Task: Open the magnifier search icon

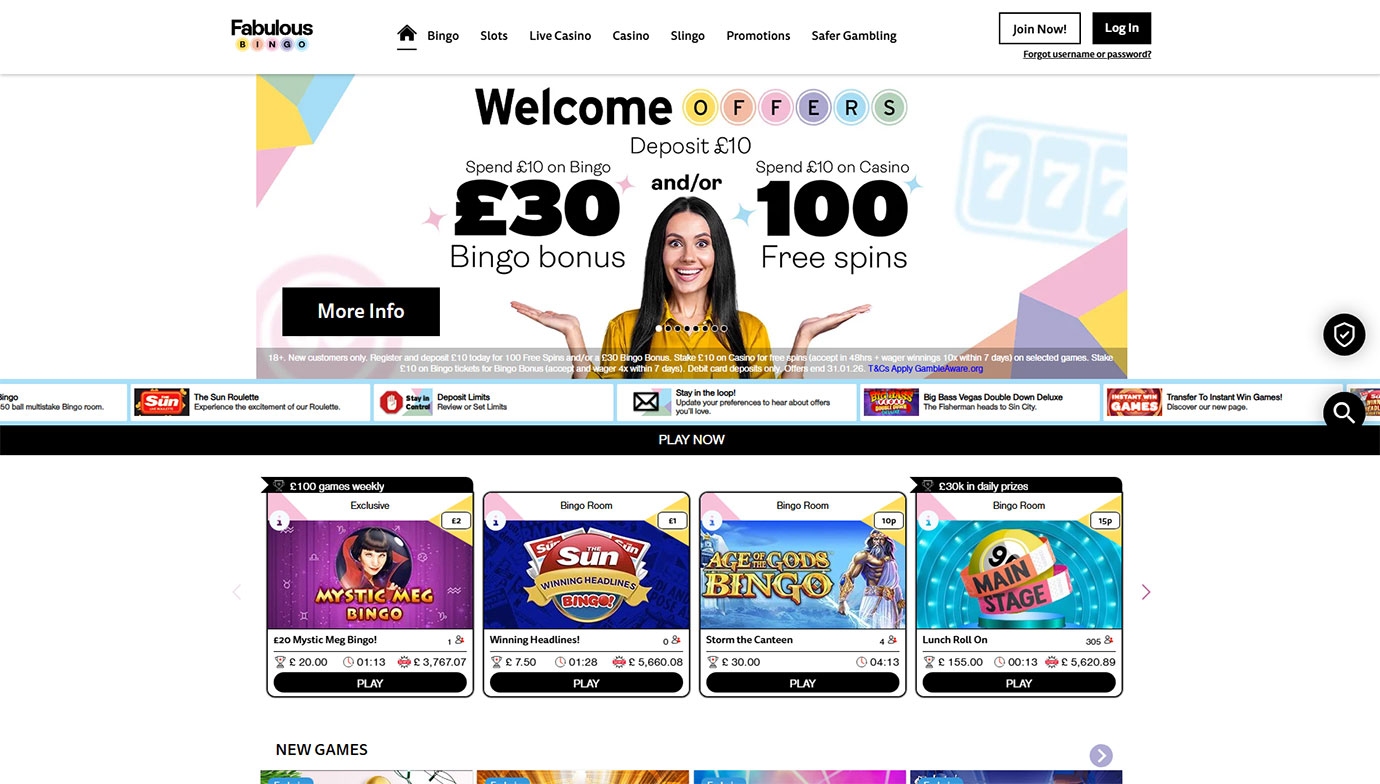Action: [1344, 412]
